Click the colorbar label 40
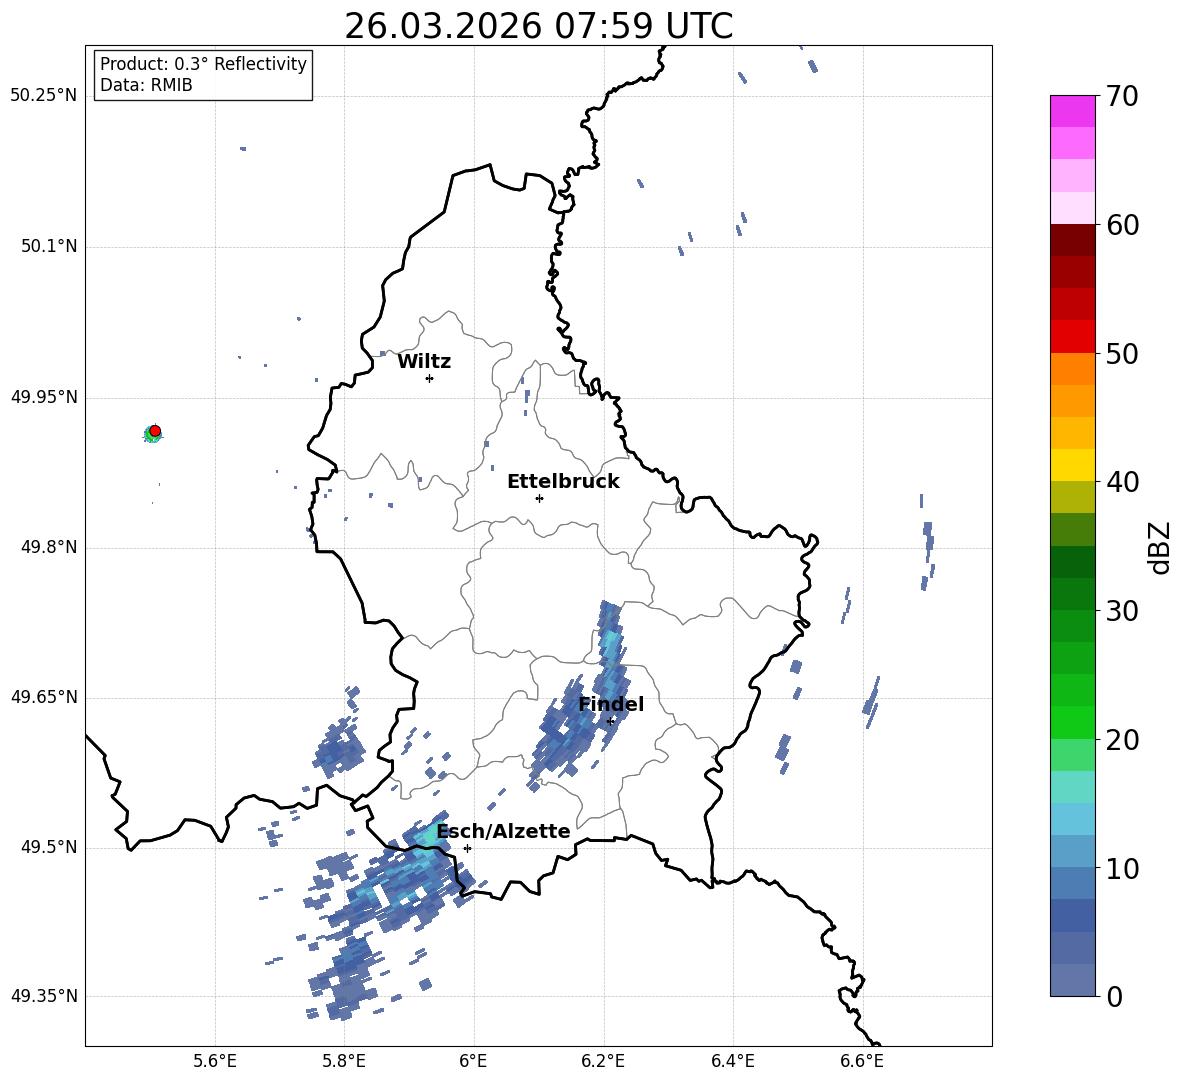Screen dimensions: 1184x1081 pyautogui.click(x=1122, y=482)
